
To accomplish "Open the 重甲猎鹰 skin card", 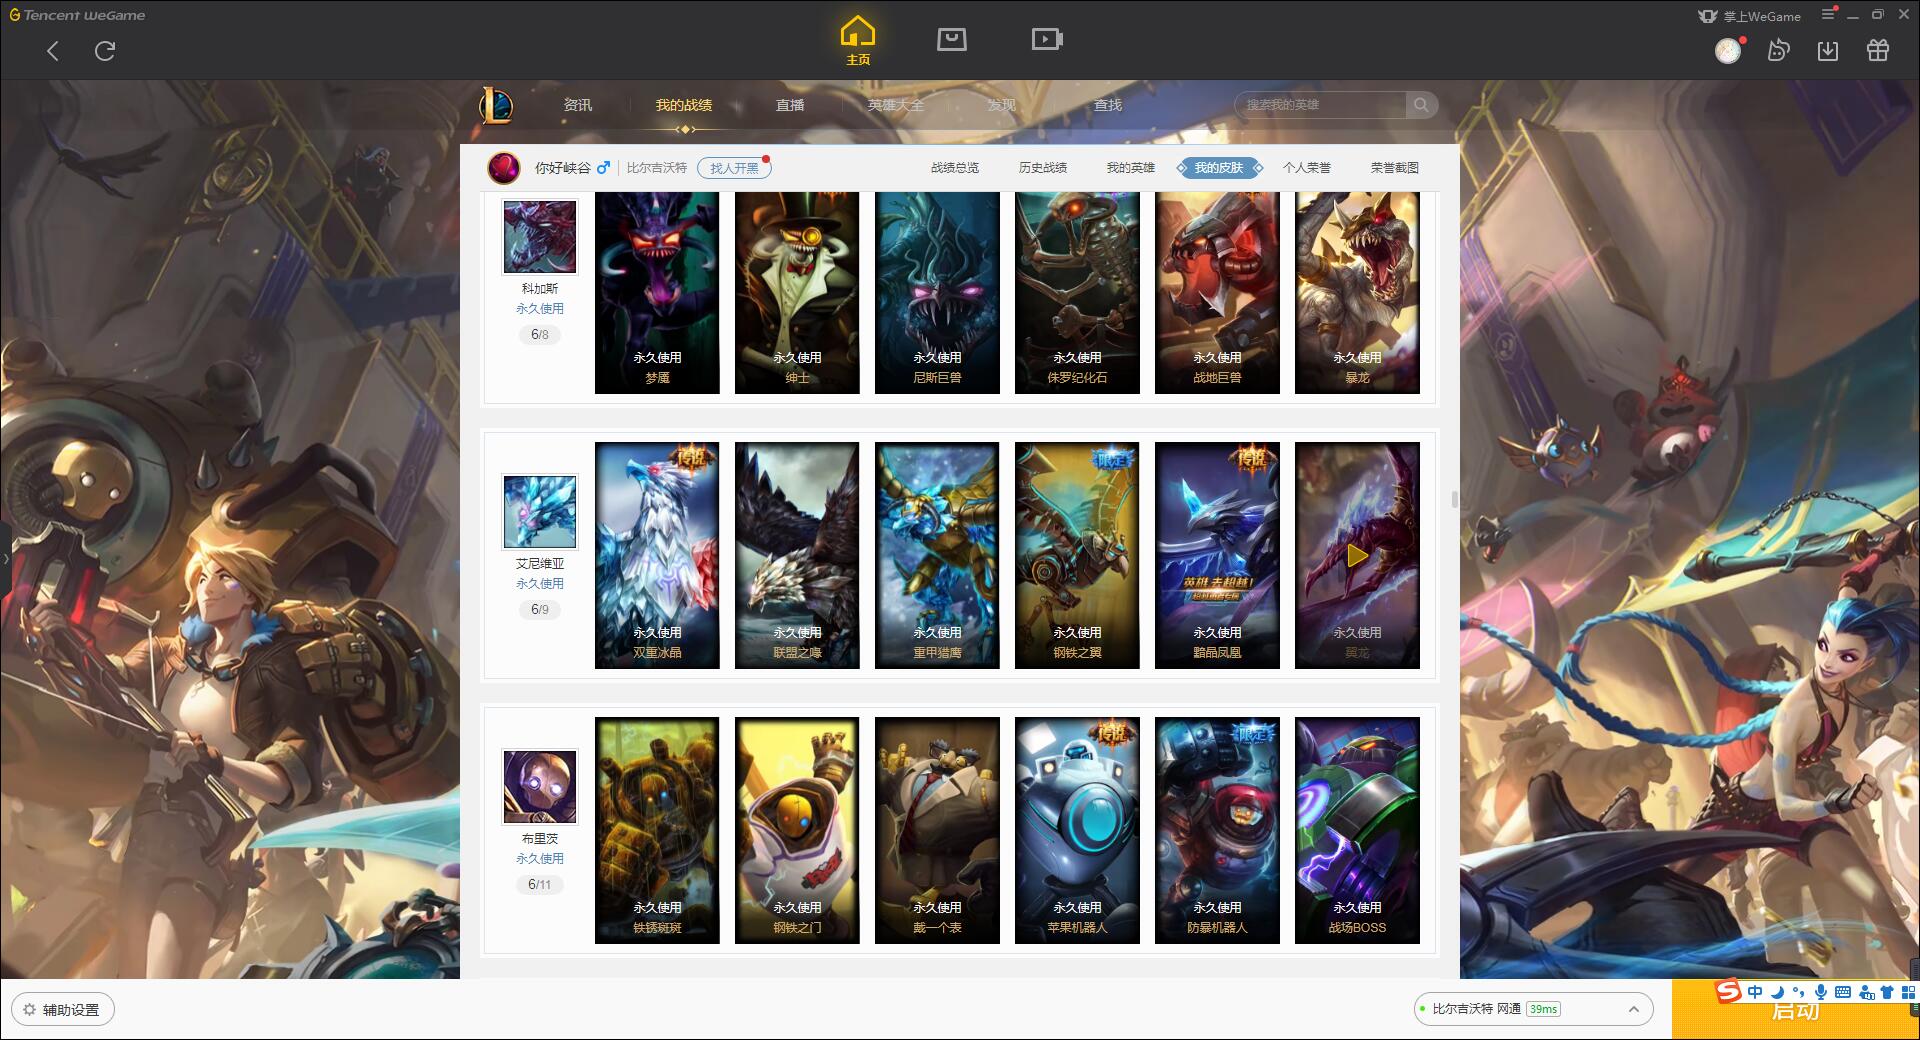I will (x=937, y=555).
